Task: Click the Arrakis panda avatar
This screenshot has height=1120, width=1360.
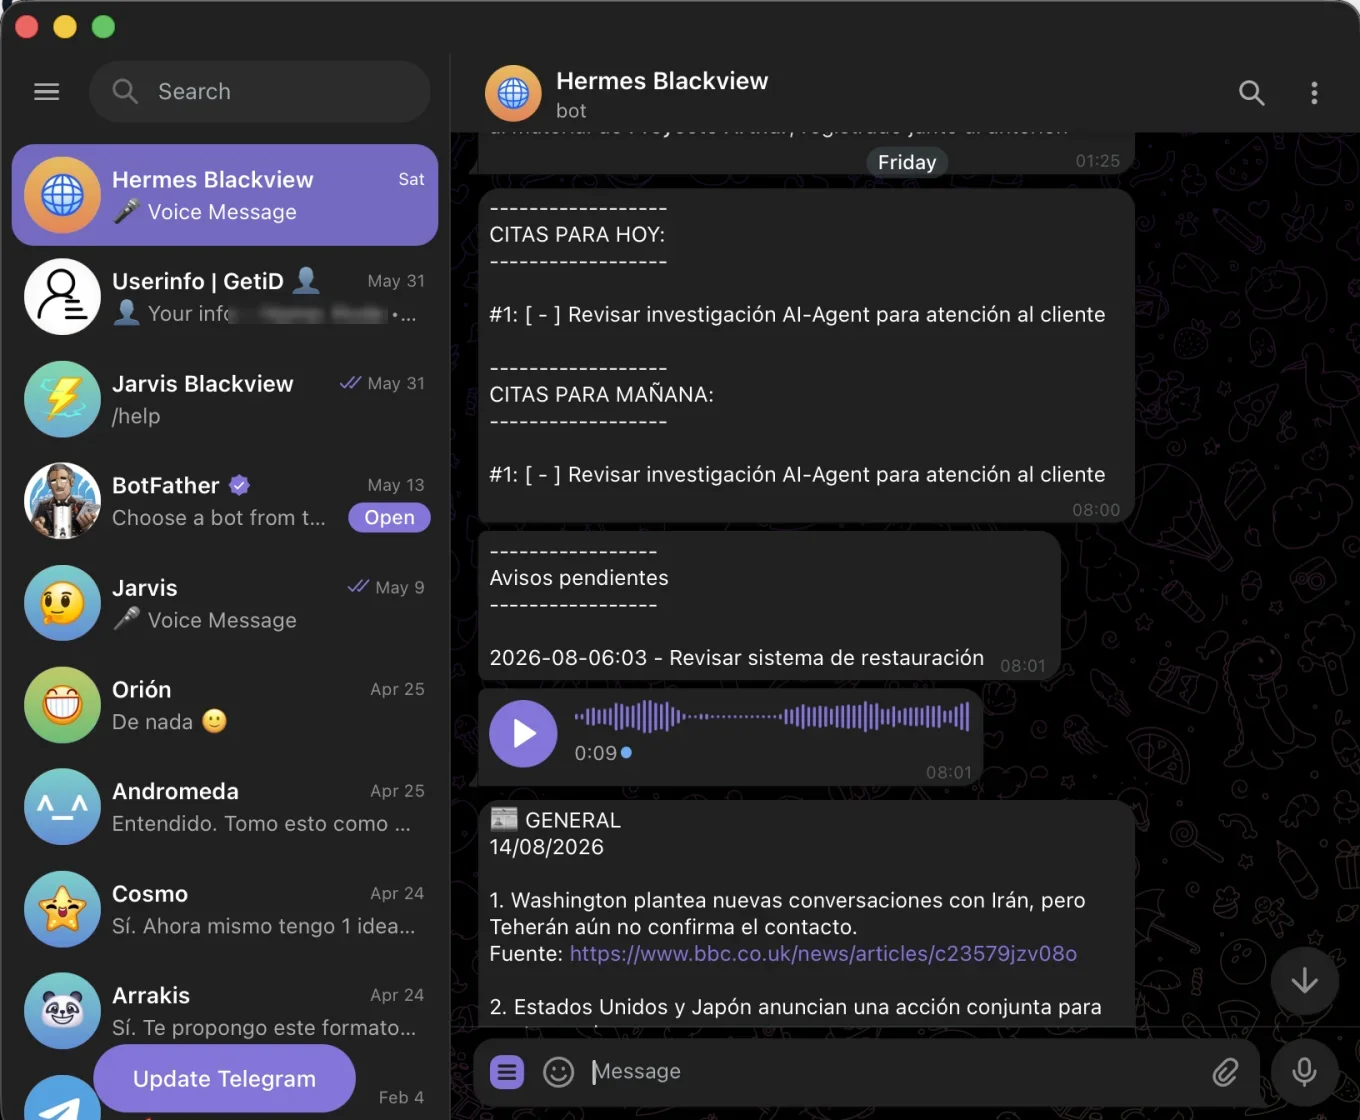Action: pos(62,1011)
